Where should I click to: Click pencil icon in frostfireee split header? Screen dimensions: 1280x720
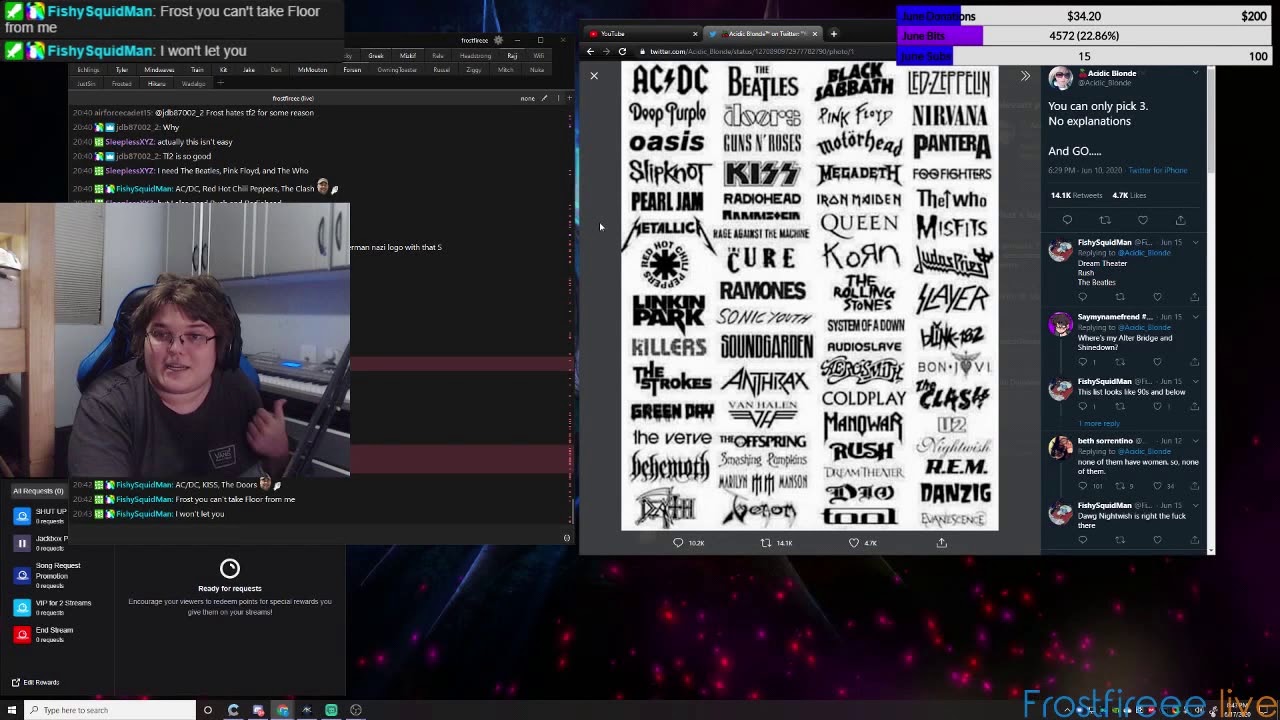pos(544,98)
